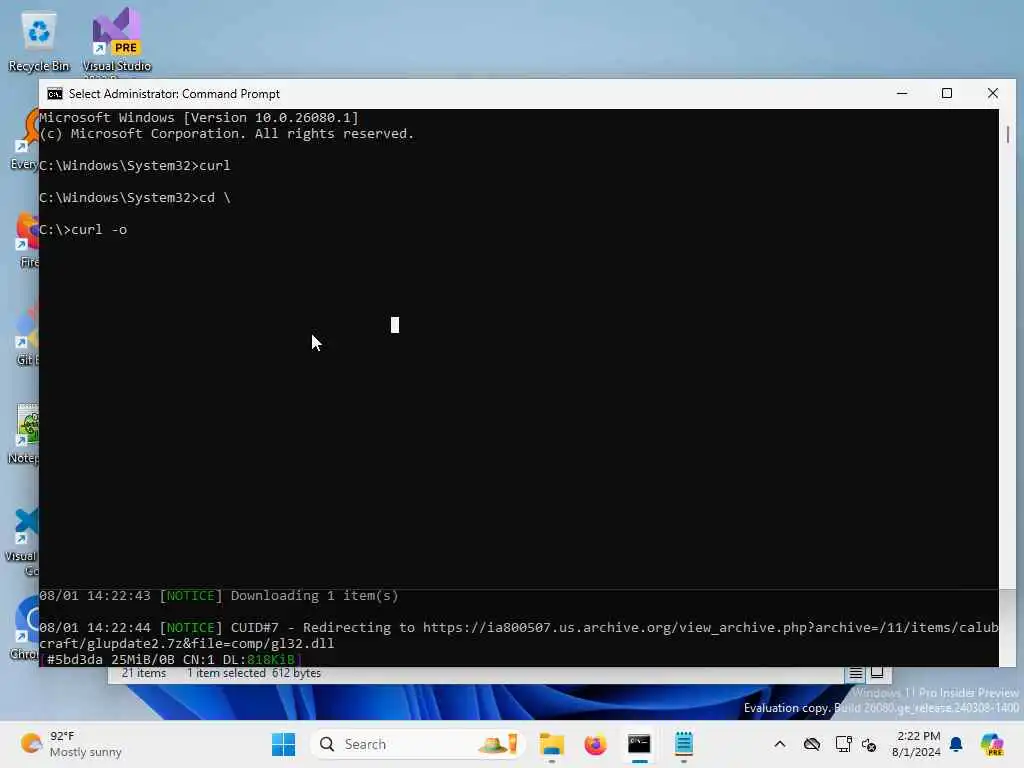Open the Visual Studio Code desktop shortcut
Viewport: 1024px width, 768px height.
pos(24,541)
